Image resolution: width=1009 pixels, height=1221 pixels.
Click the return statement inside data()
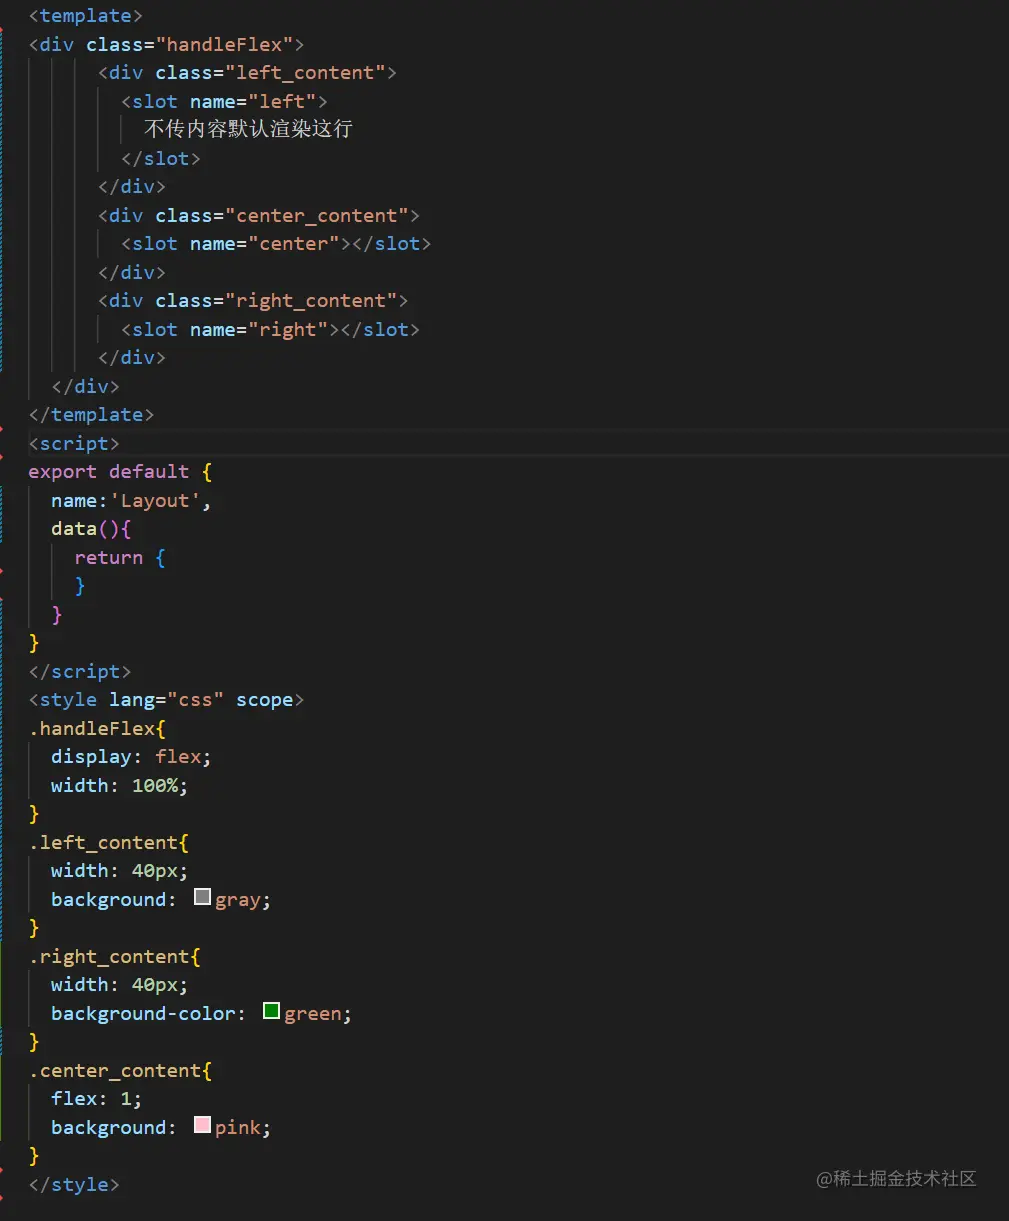[x=110, y=557]
